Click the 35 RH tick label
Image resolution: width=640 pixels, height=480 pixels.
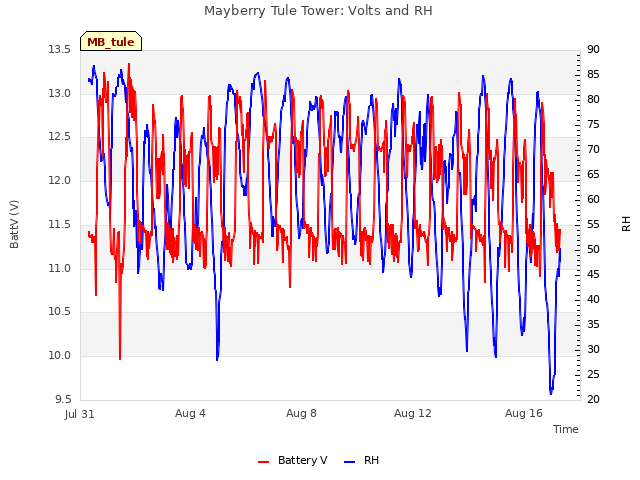(593, 324)
